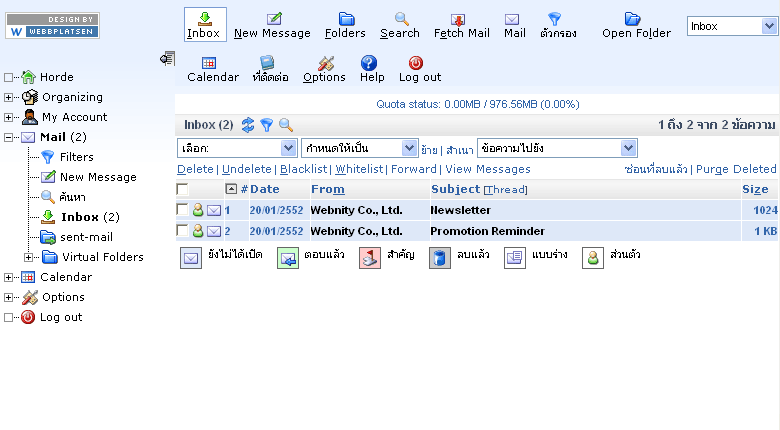This screenshot has height=430, width=780.
Task: Click the funnel filter icon beside Inbox (2)
Action: pos(267,124)
